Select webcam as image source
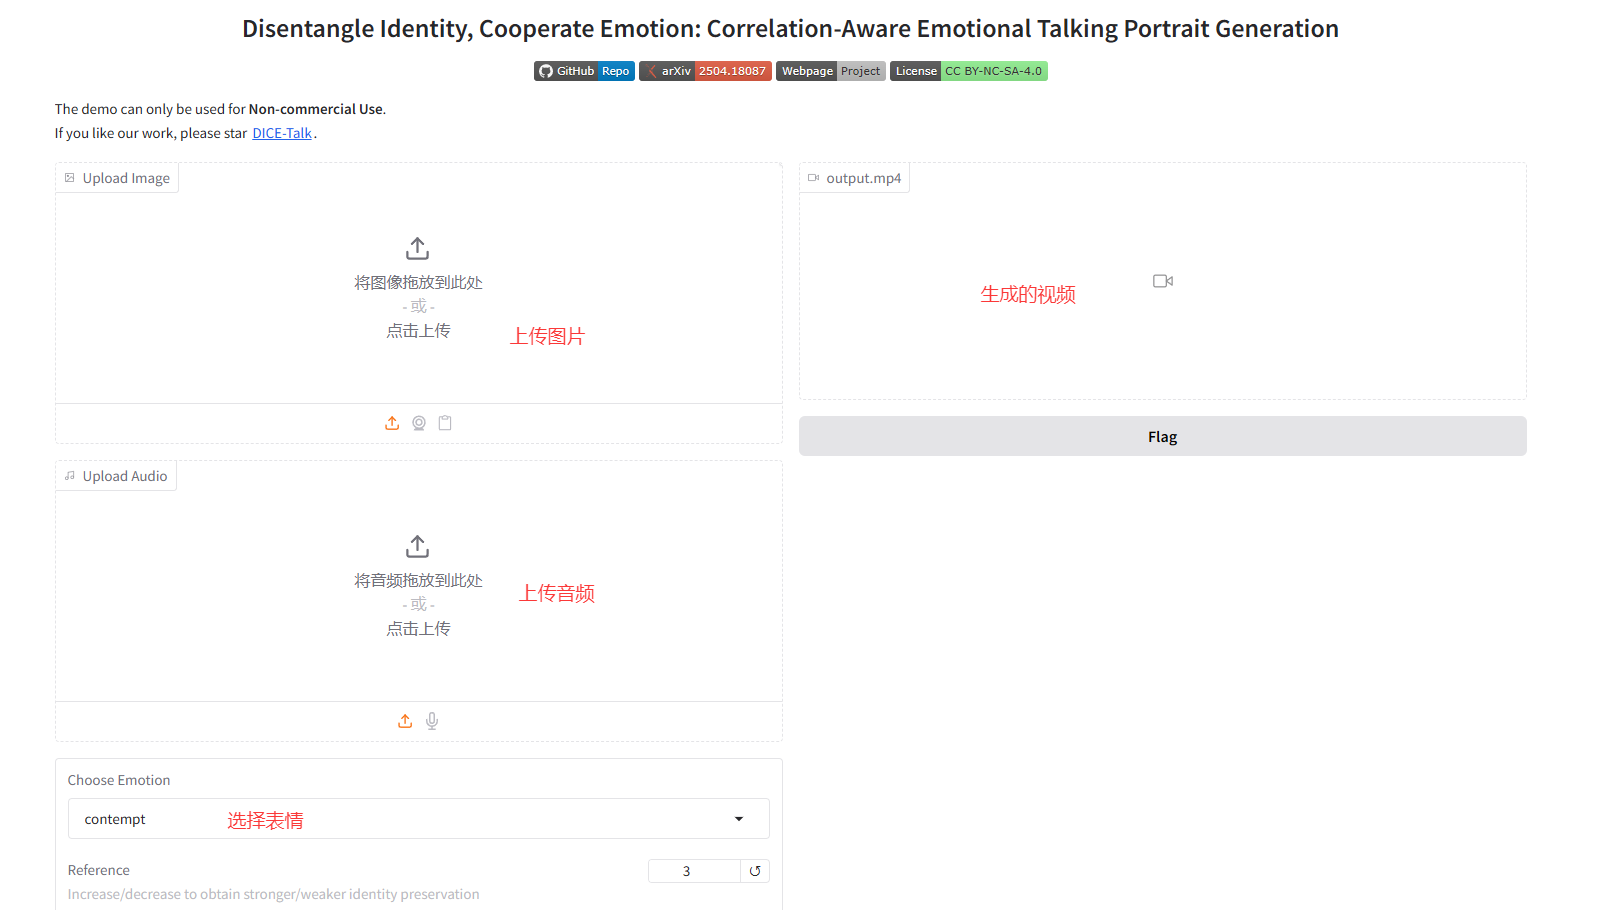 tap(419, 423)
